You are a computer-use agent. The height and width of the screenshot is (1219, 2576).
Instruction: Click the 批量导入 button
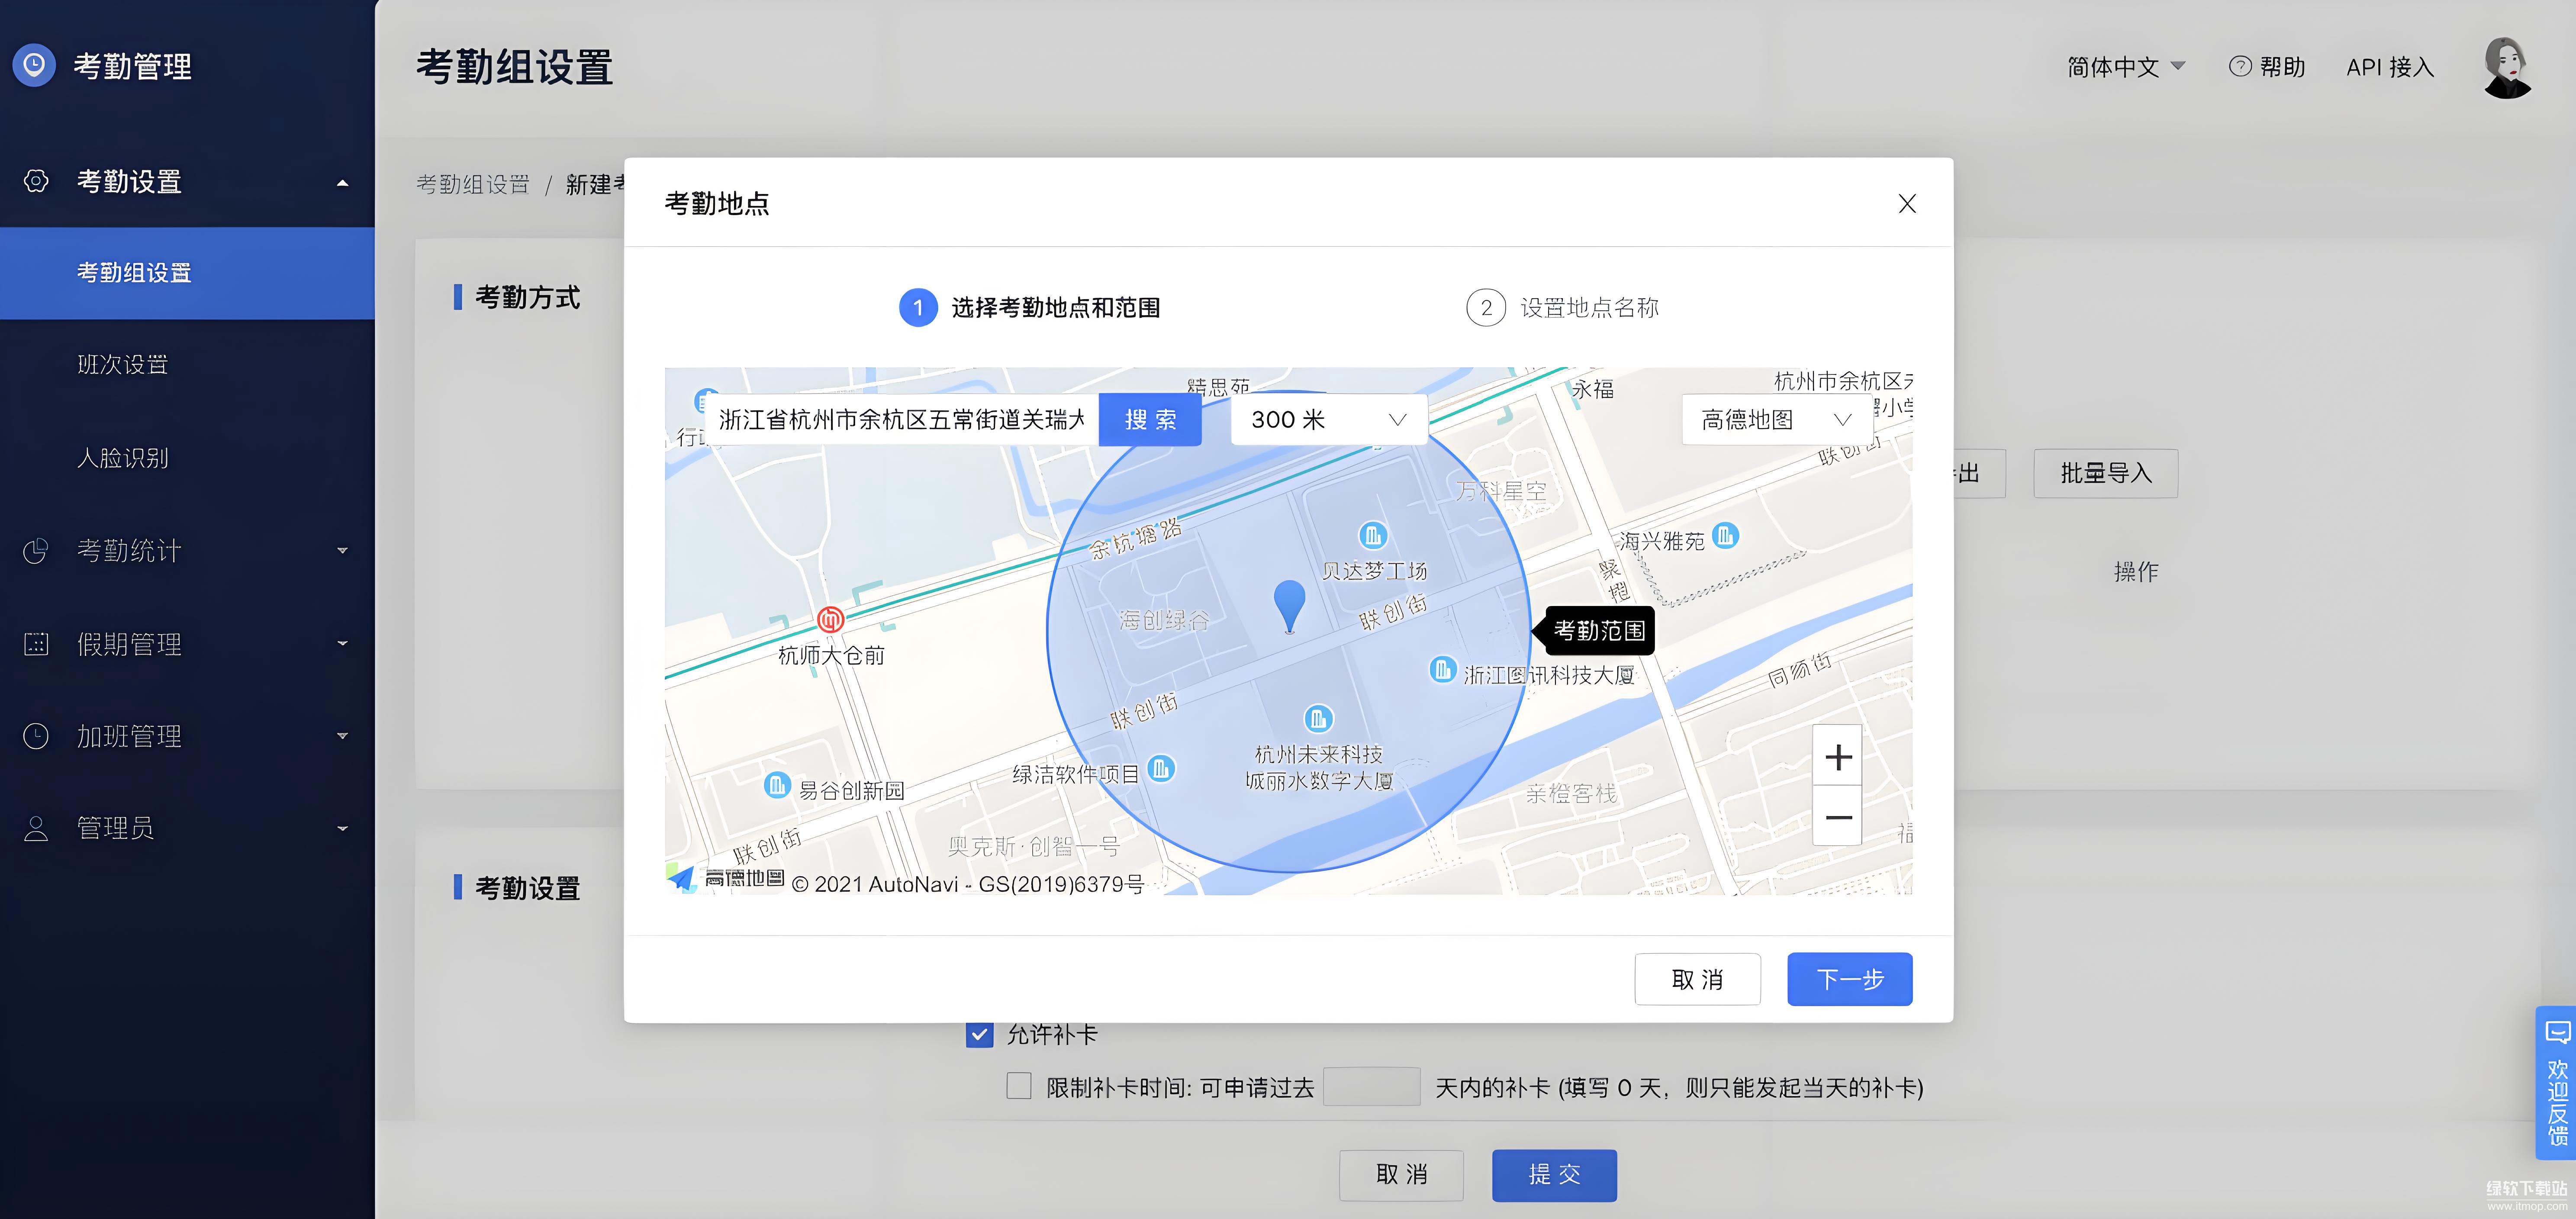click(2105, 473)
